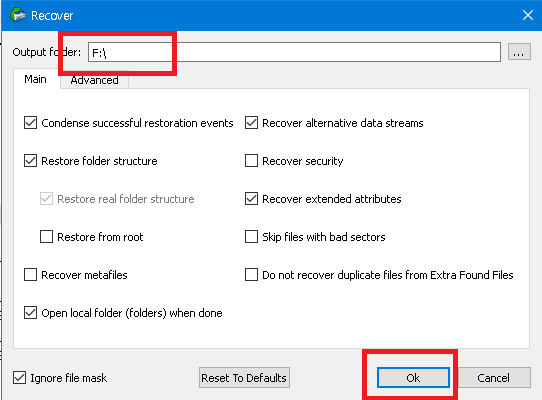
Task: Enable Recover metafiles option
Action: [30, 275]
